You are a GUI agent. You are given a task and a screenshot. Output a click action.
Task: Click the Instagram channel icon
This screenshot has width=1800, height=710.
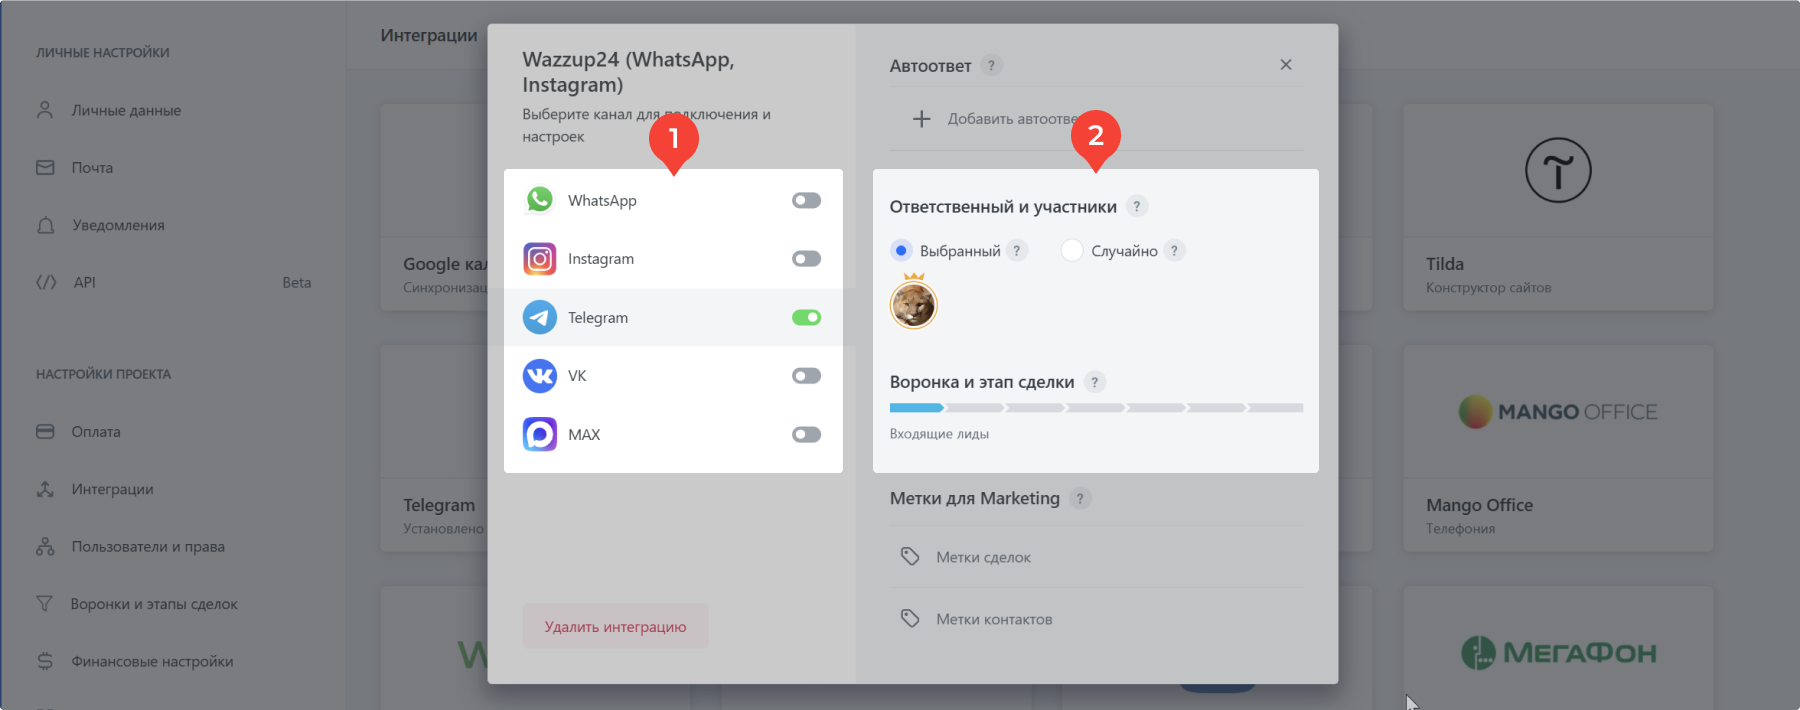coord(540,259)
